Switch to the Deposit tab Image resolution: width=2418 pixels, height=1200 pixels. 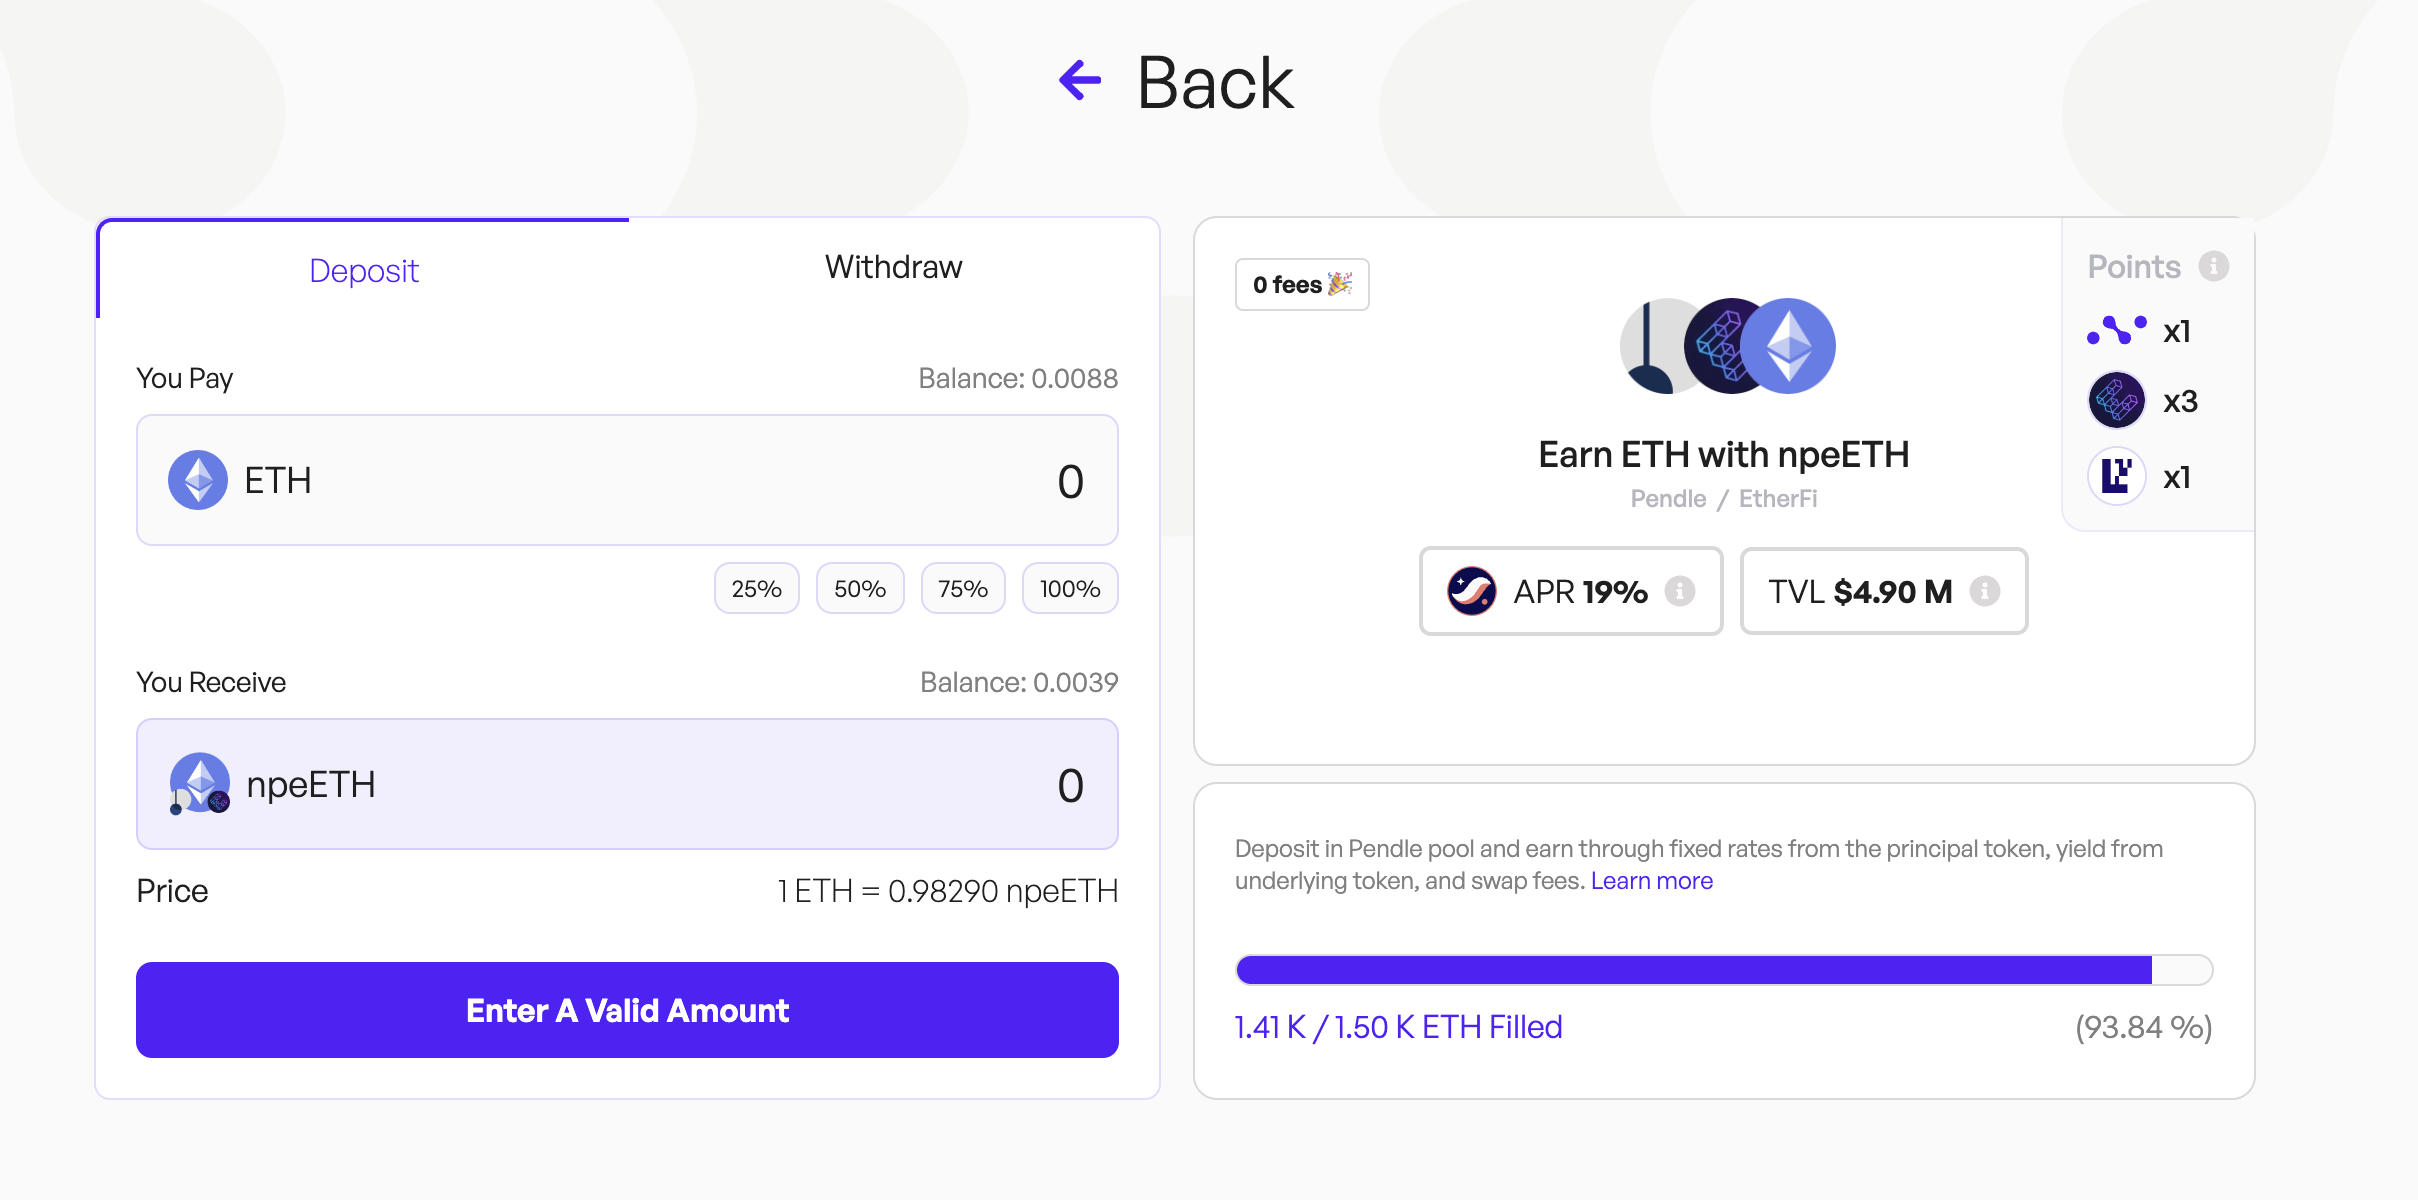click(364, 270)
